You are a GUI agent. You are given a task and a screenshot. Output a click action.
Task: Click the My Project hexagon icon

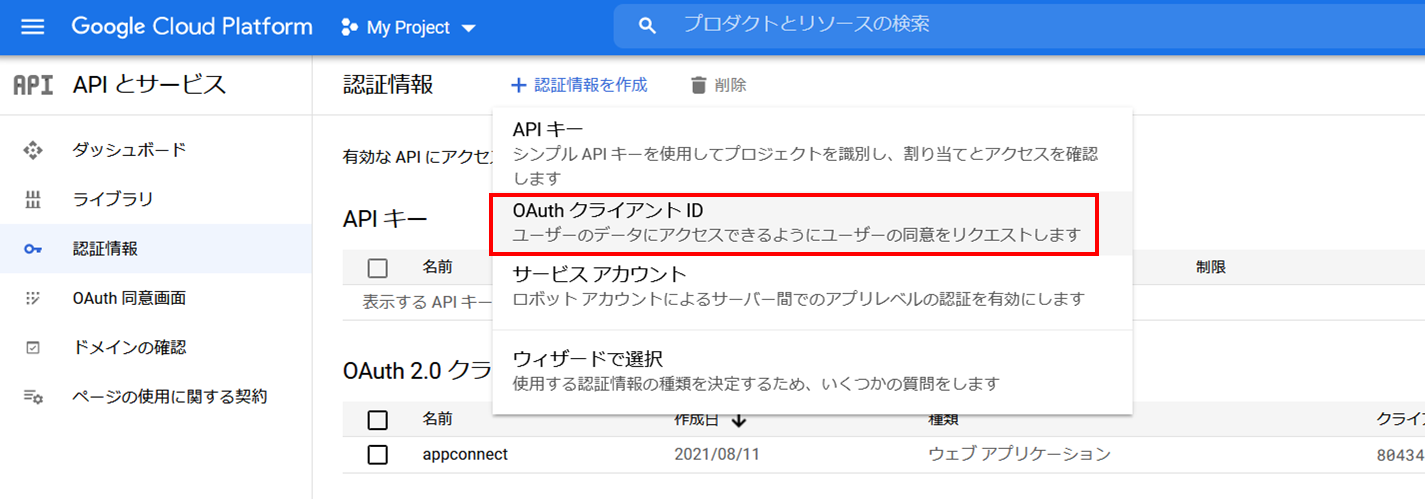[x=349, y=27]
